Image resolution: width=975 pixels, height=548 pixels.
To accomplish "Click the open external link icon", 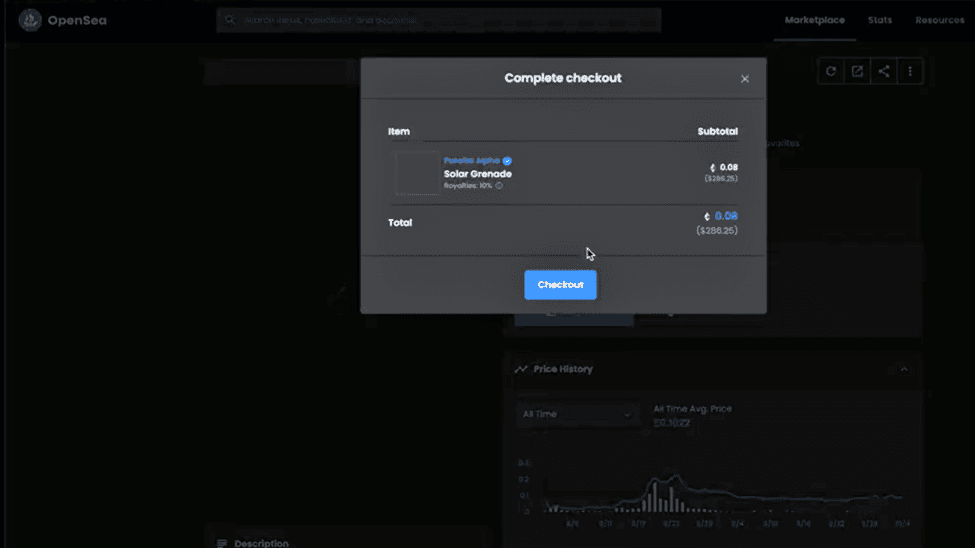I will (857, 72).
